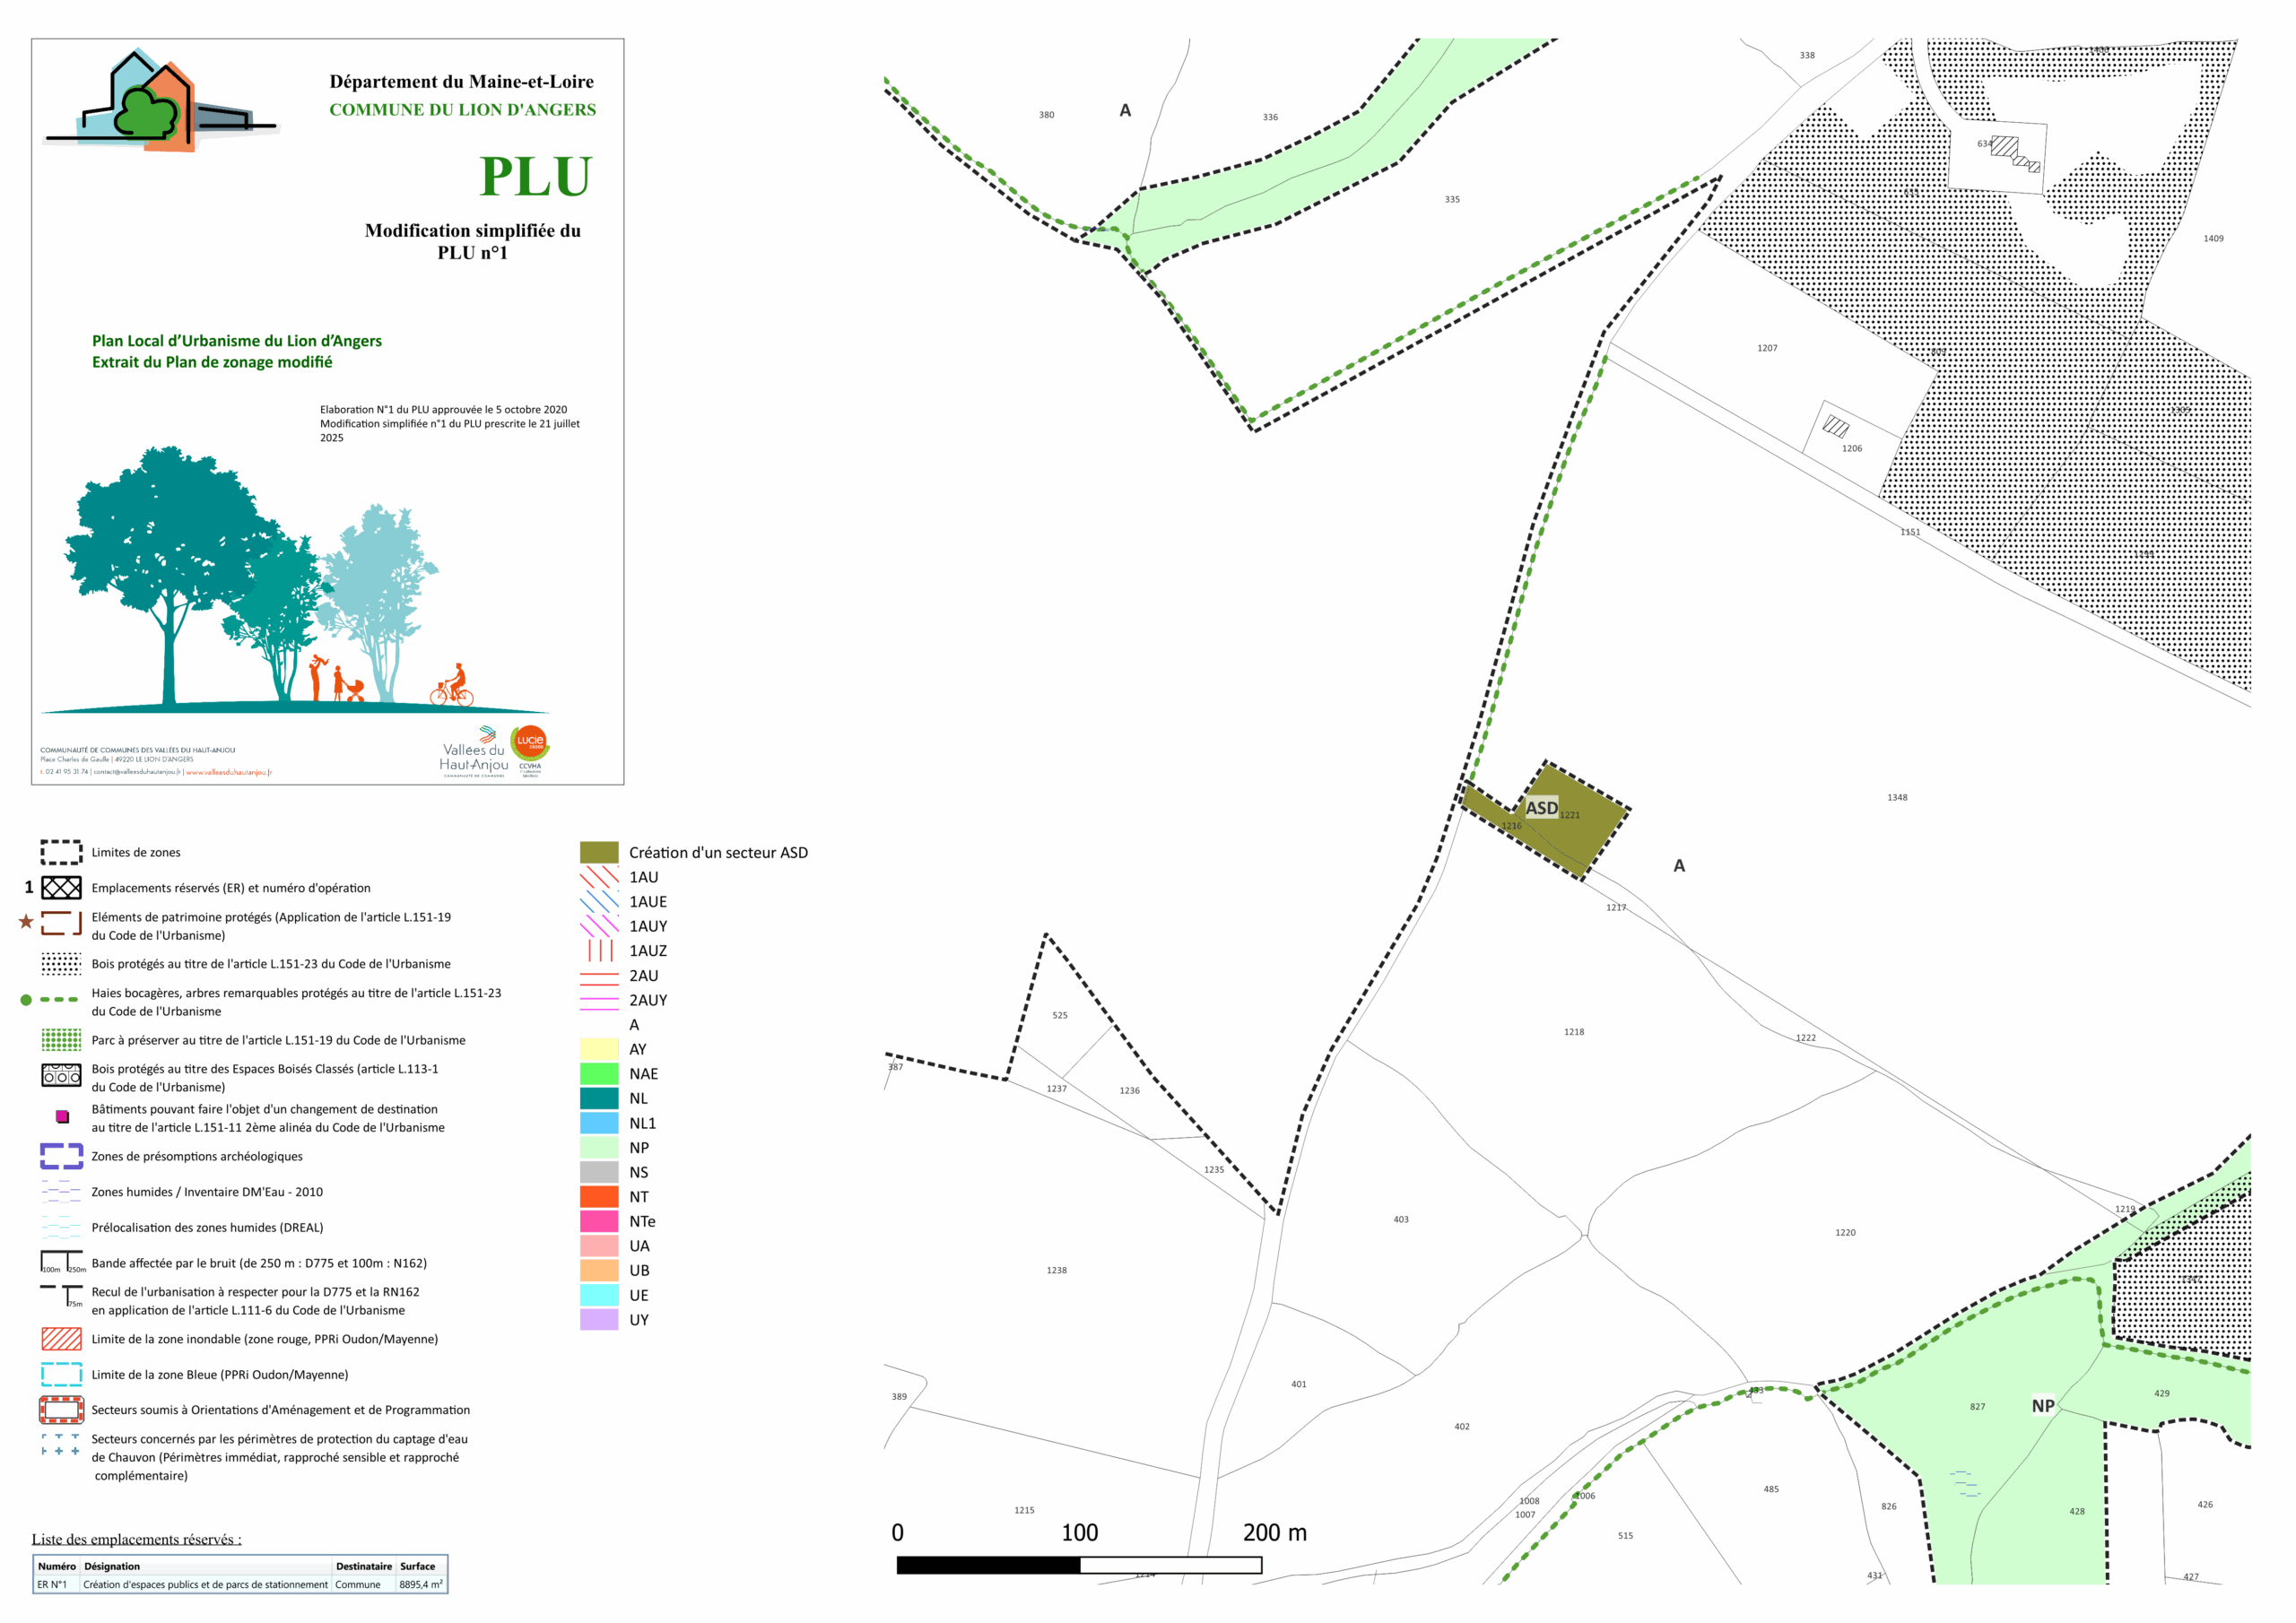
Task: Click the 'Limites de zones' dashed legend symbol
Action: 61,852
